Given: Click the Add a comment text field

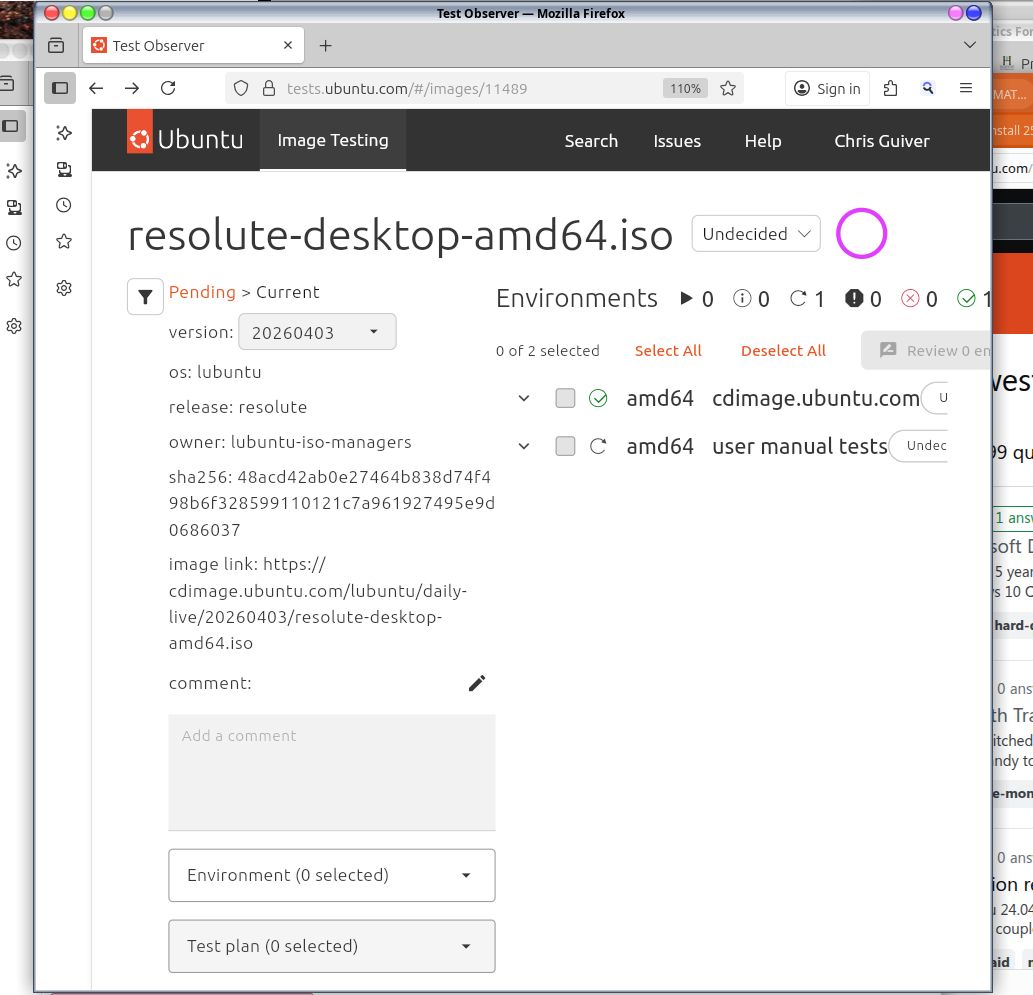Looking at the screenshot, I should click(331, 771).
